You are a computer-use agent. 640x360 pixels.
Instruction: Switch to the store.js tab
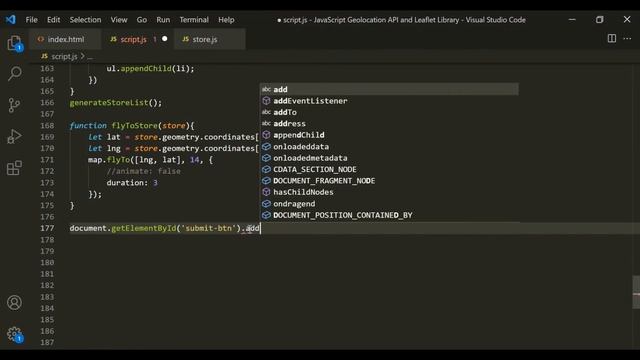pyautogui.click(x=209, y=39)
